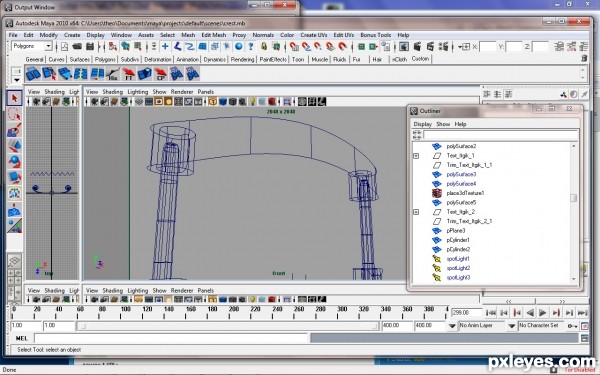The width and height of the screenshot is (600, 375).
Task: Open front panel Shading menu
Action: (112, 92)
